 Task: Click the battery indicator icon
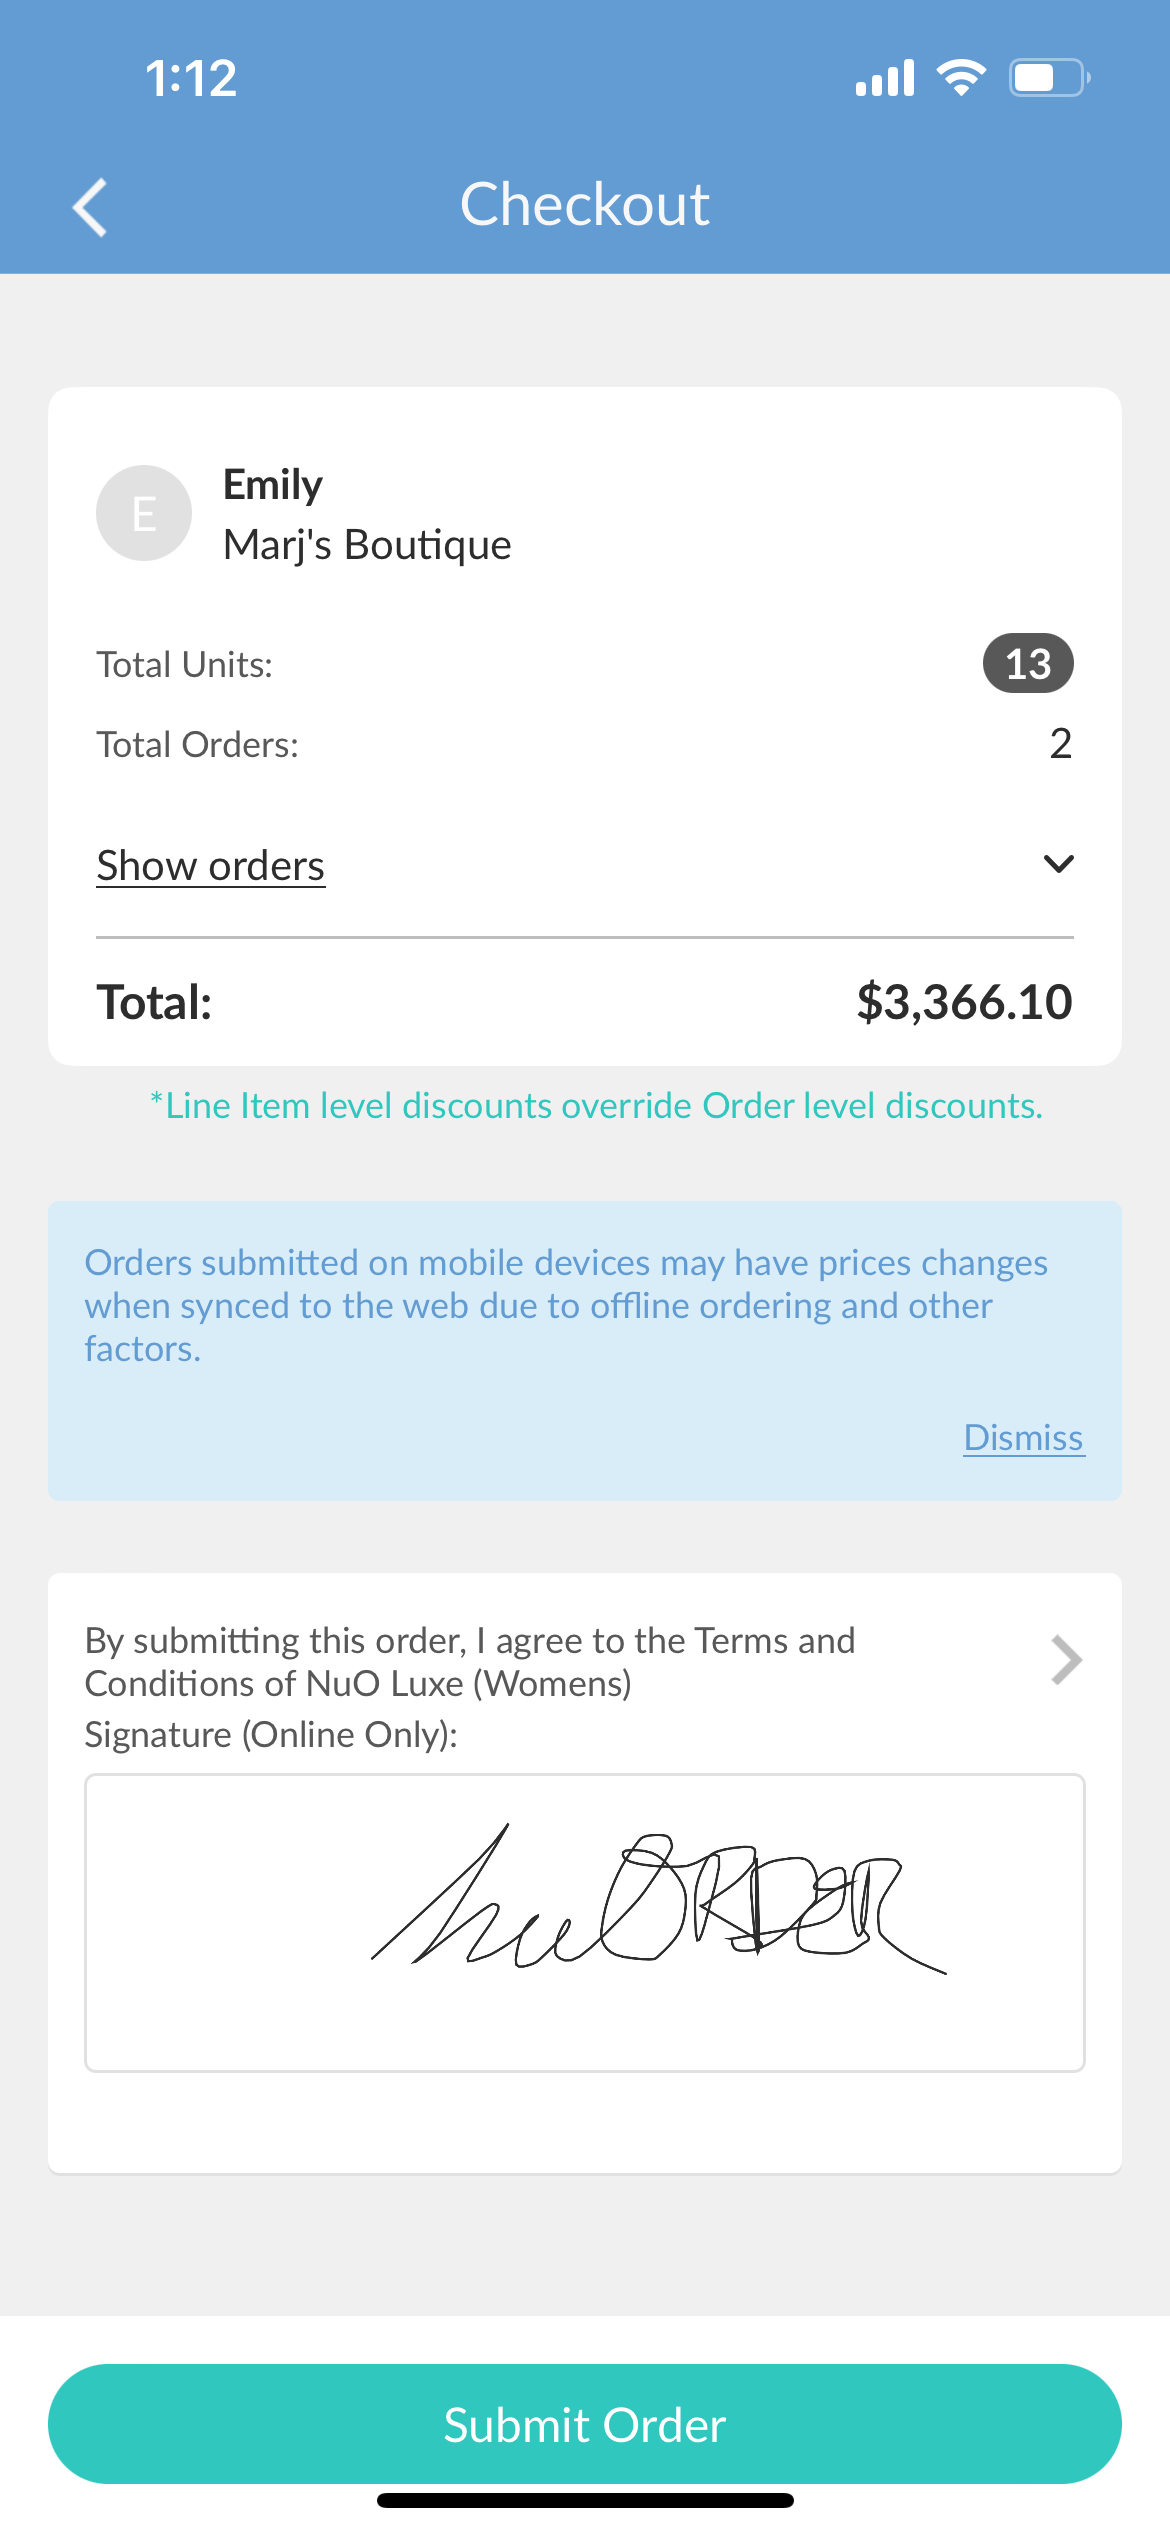(x=1048, y=78)
